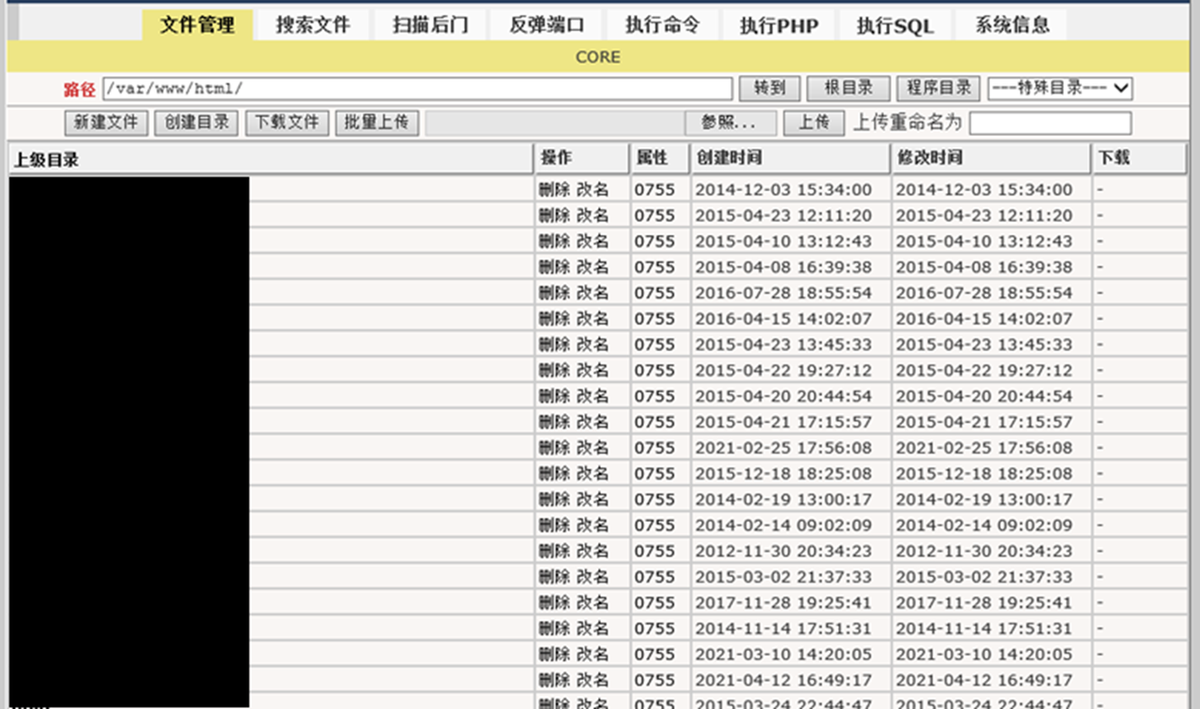Click 改名 in the 2015-04-10 13:12:43 row
This screenshot has height=709, width=1200.
pyautogui.click(x=592, y=241)
